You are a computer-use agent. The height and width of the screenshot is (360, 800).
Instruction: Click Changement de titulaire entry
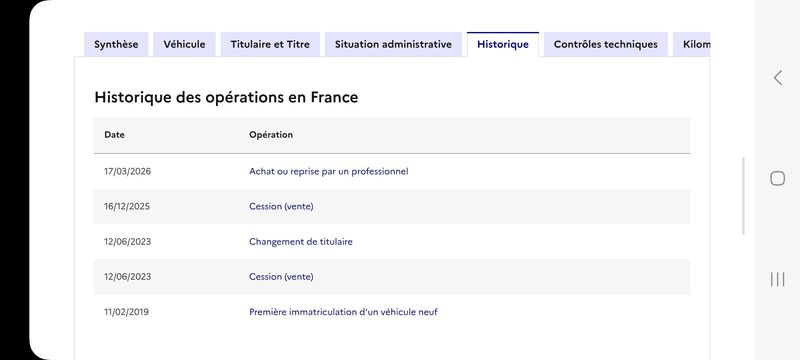click(301, 242)
